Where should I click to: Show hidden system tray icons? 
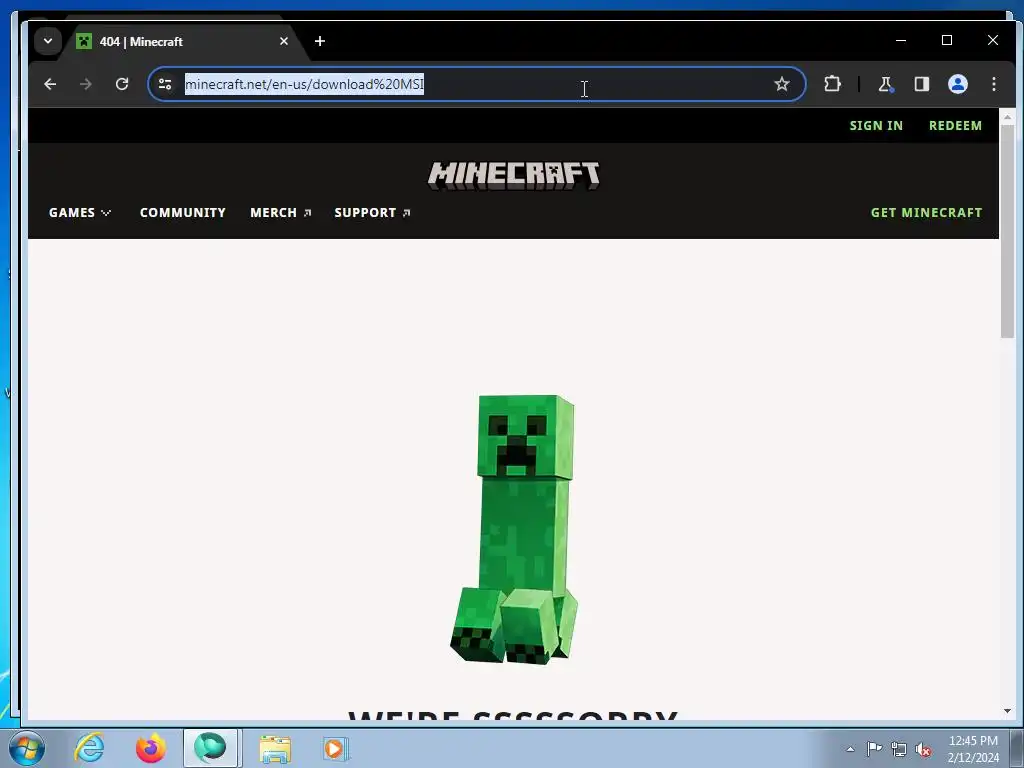pyautogui.click(x=850, y=749)
